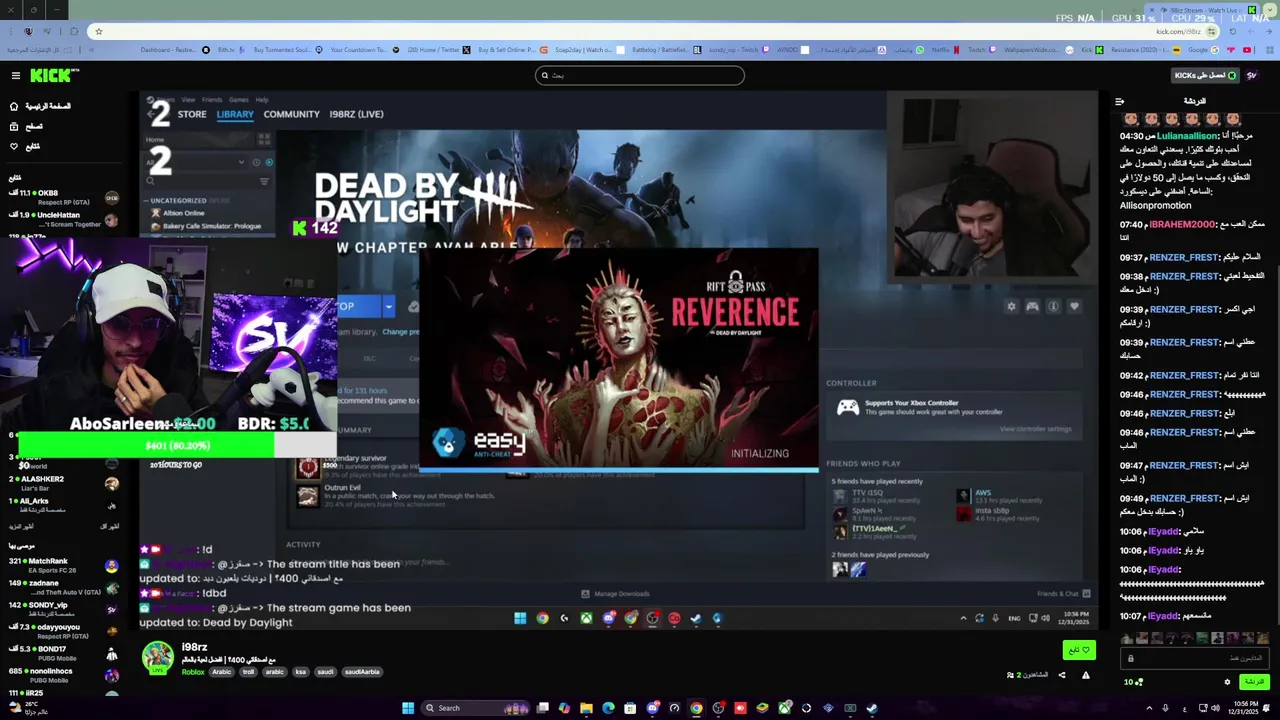Click OBS icon in streamed taskbar
Viewport: 1280px width, 720px height.
(652, 618)
